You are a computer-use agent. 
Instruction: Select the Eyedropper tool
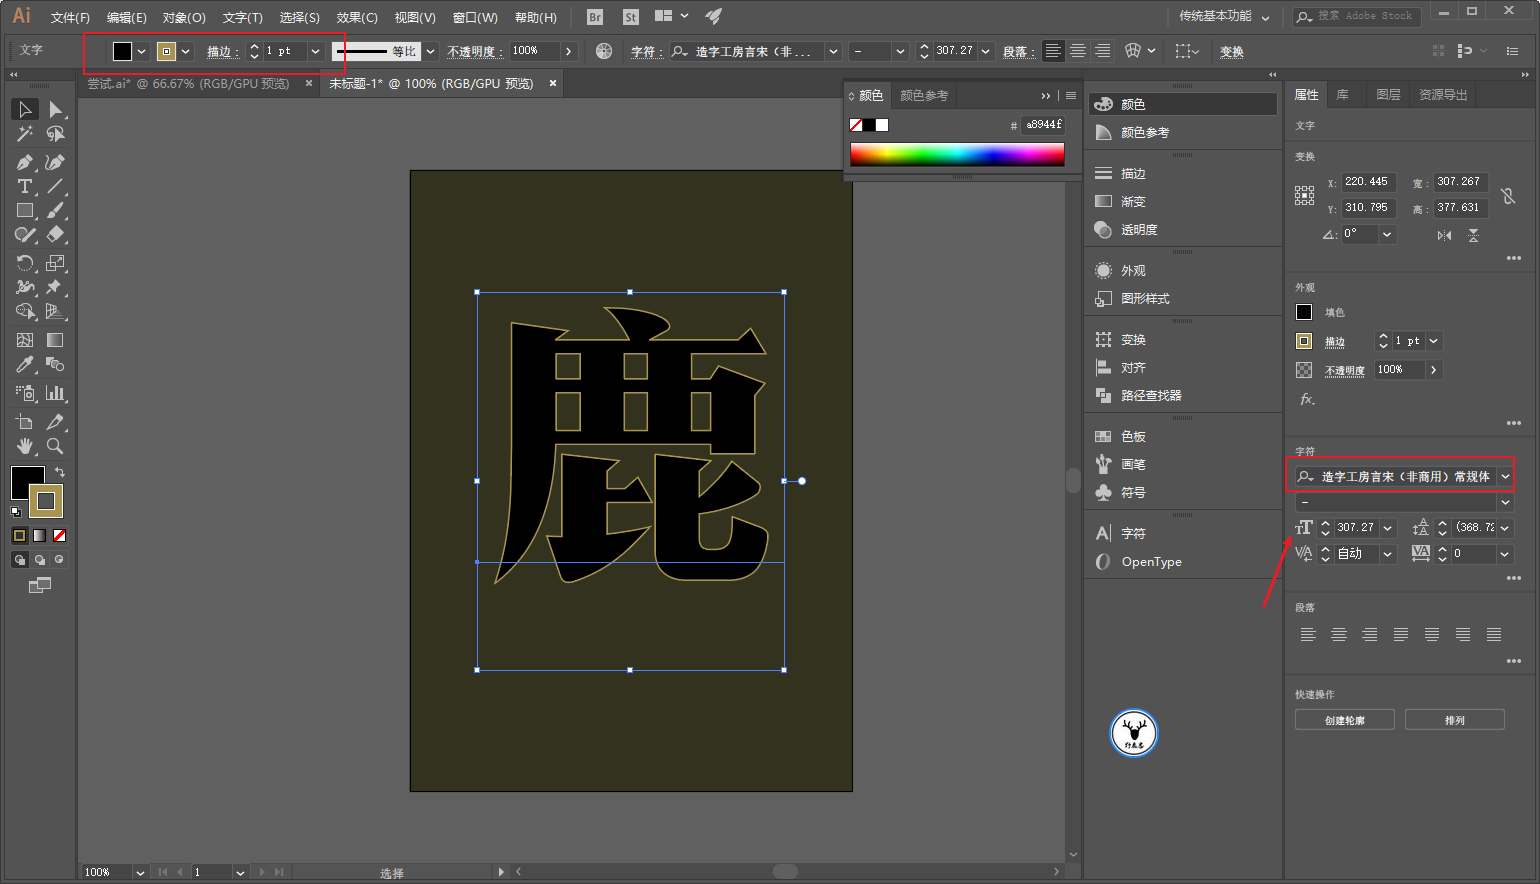point(25,365)
